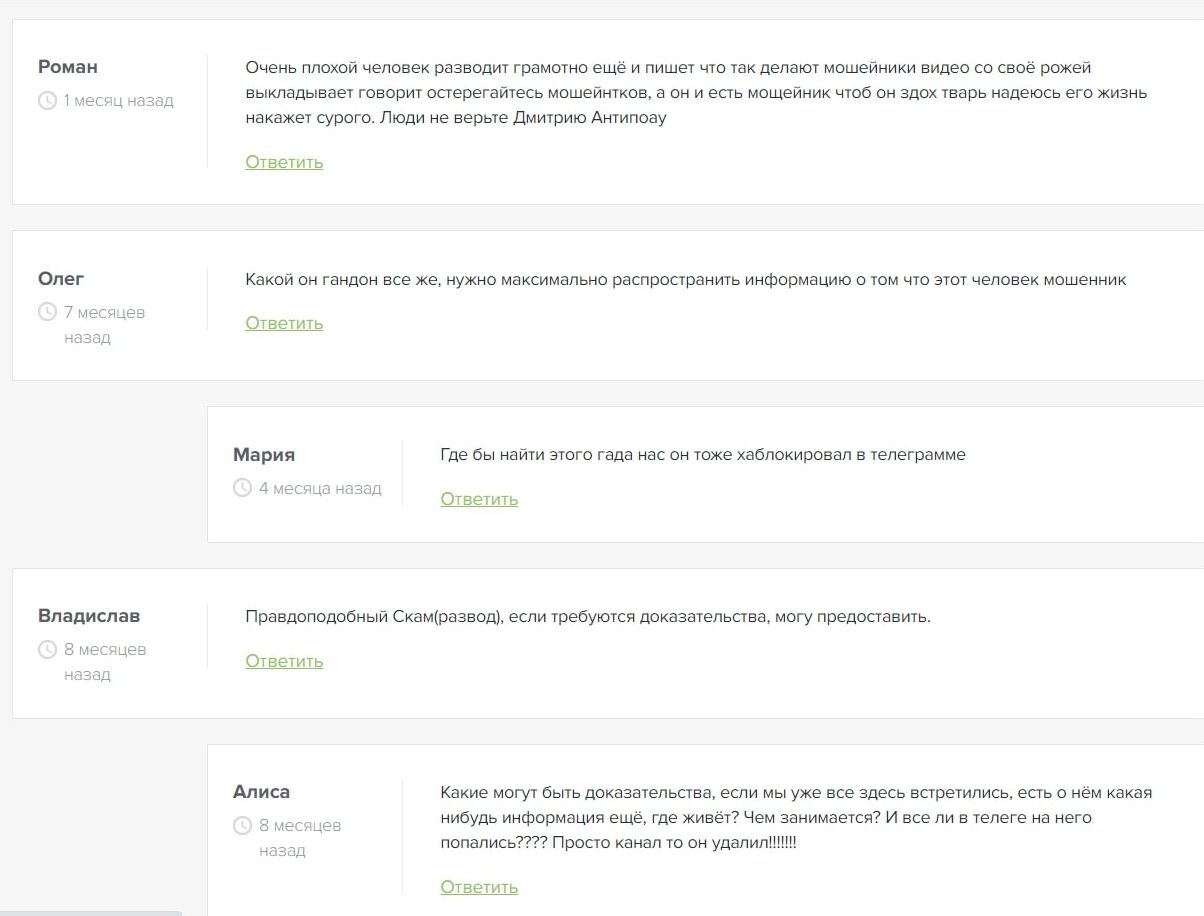The height and width of the screenshot is (916, 1204).
Task: Click the author name Мария
Action: pos(264,455)
